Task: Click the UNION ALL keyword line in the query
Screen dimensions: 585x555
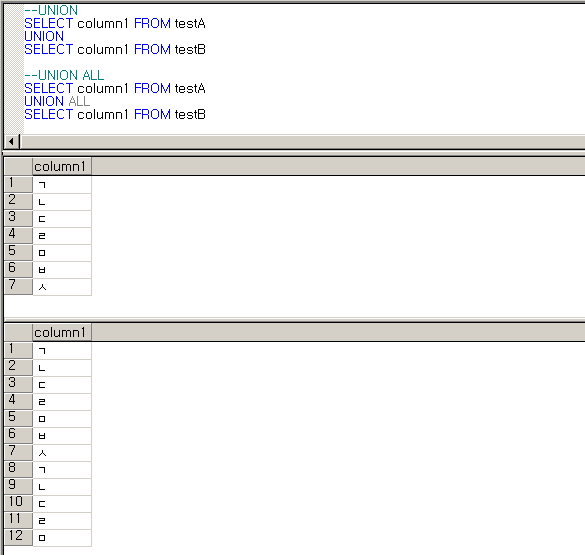Action: pyautogui.click(x=57, y=101)
